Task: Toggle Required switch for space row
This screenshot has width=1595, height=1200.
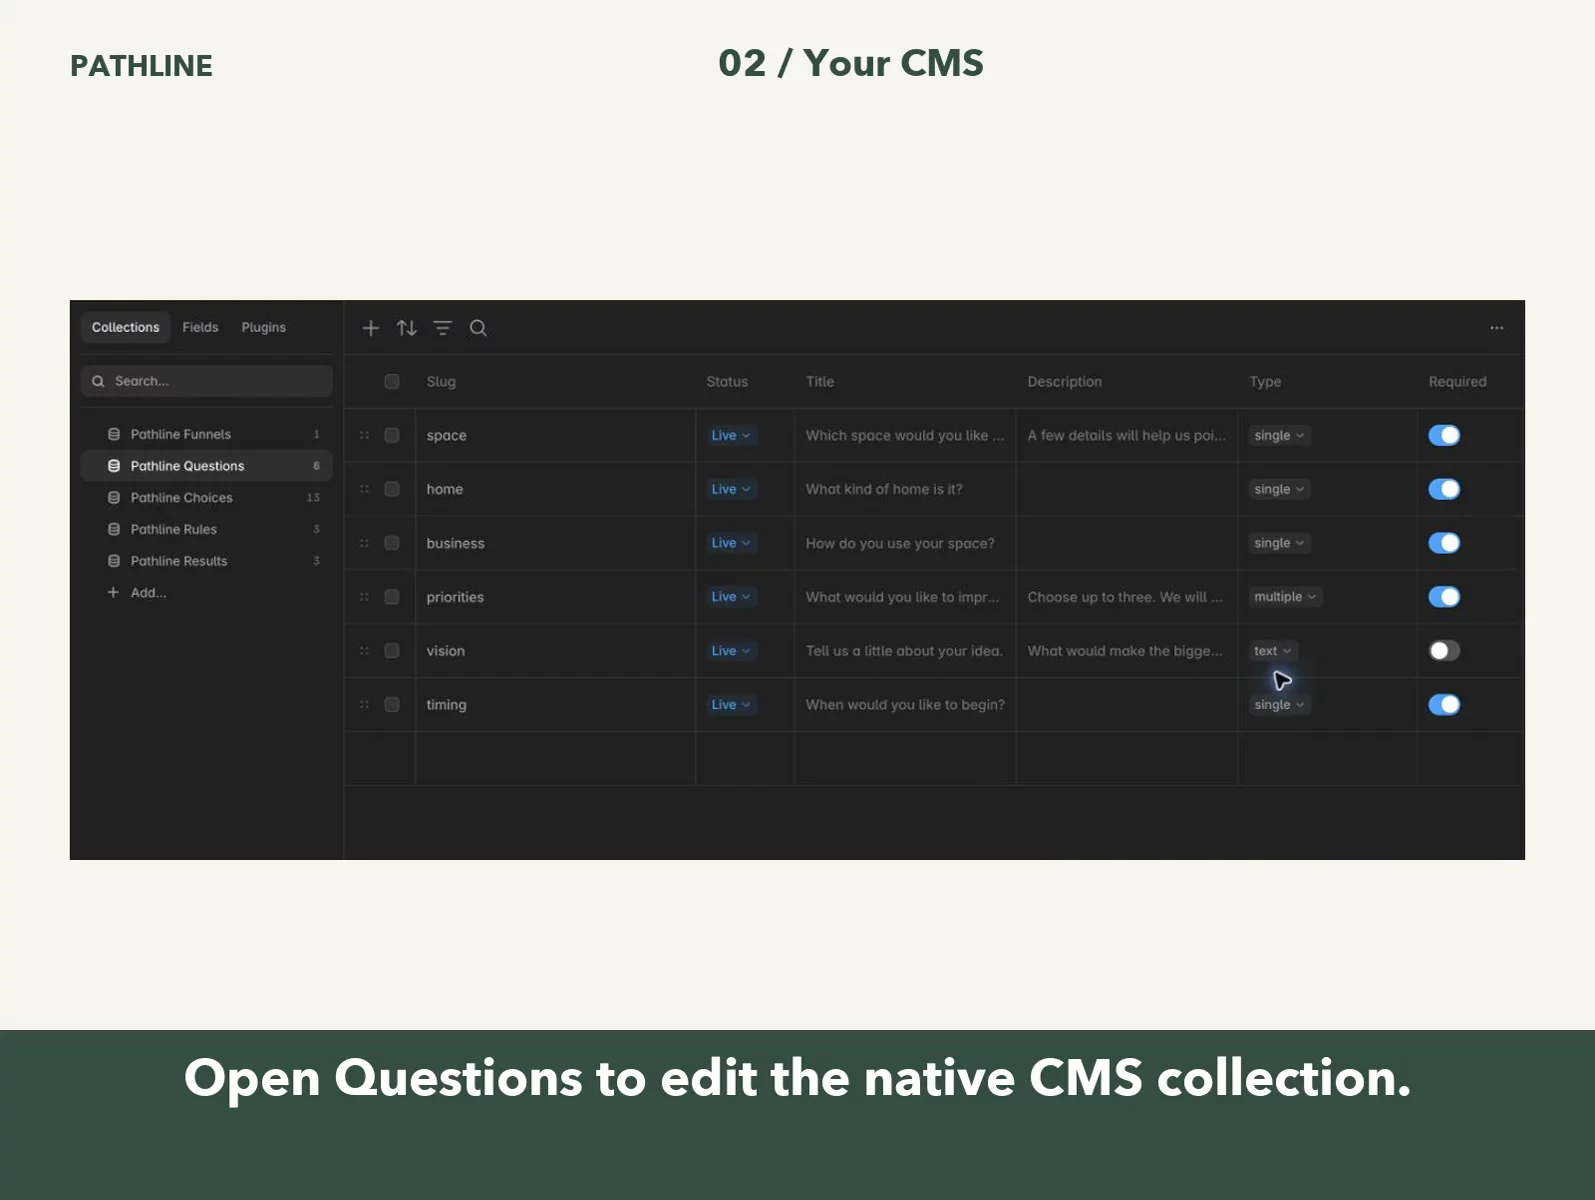Action: [1444, 435]
